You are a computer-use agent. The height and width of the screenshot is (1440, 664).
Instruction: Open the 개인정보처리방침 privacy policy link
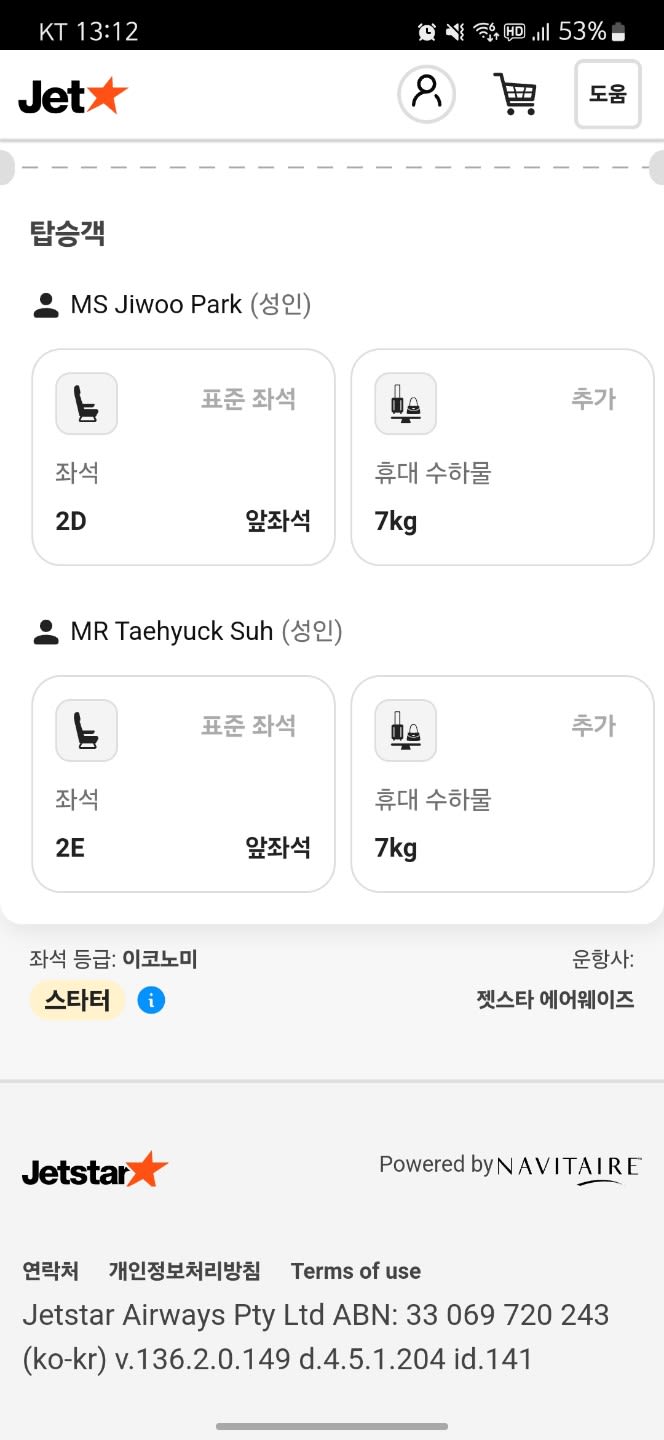(184, 1271)
